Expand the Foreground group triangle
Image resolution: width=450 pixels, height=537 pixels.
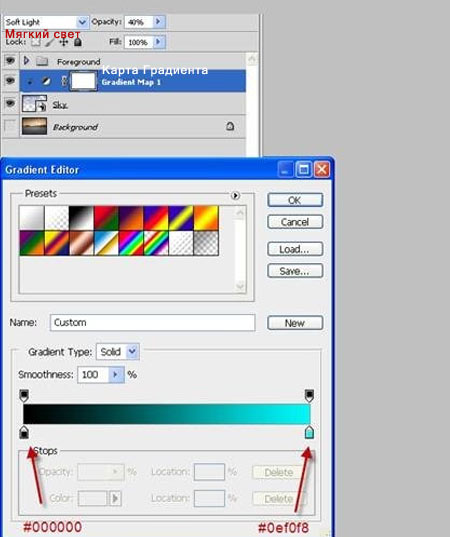pos(26,61)
